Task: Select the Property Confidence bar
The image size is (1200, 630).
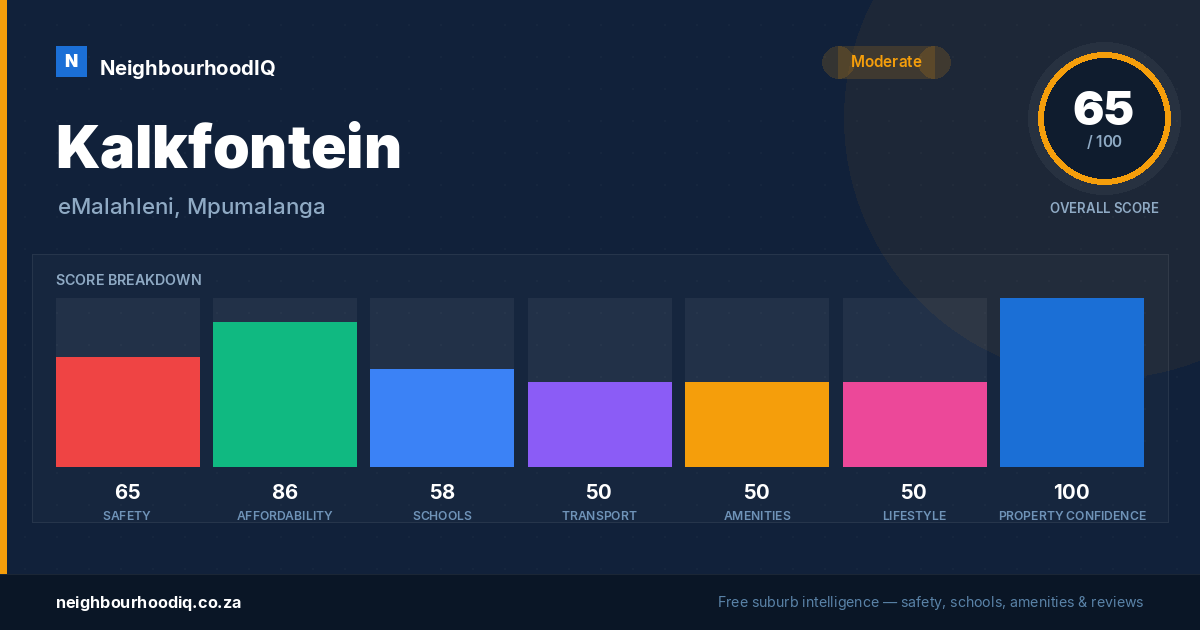Action: coord(1072,382)
